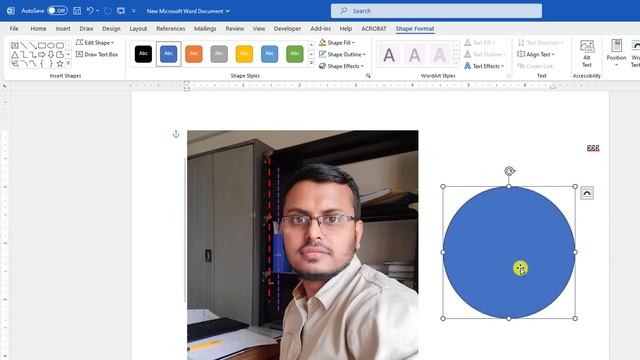Open the Position dropdown
This screenshot has height=360, width=640.
tap(616, 53)
